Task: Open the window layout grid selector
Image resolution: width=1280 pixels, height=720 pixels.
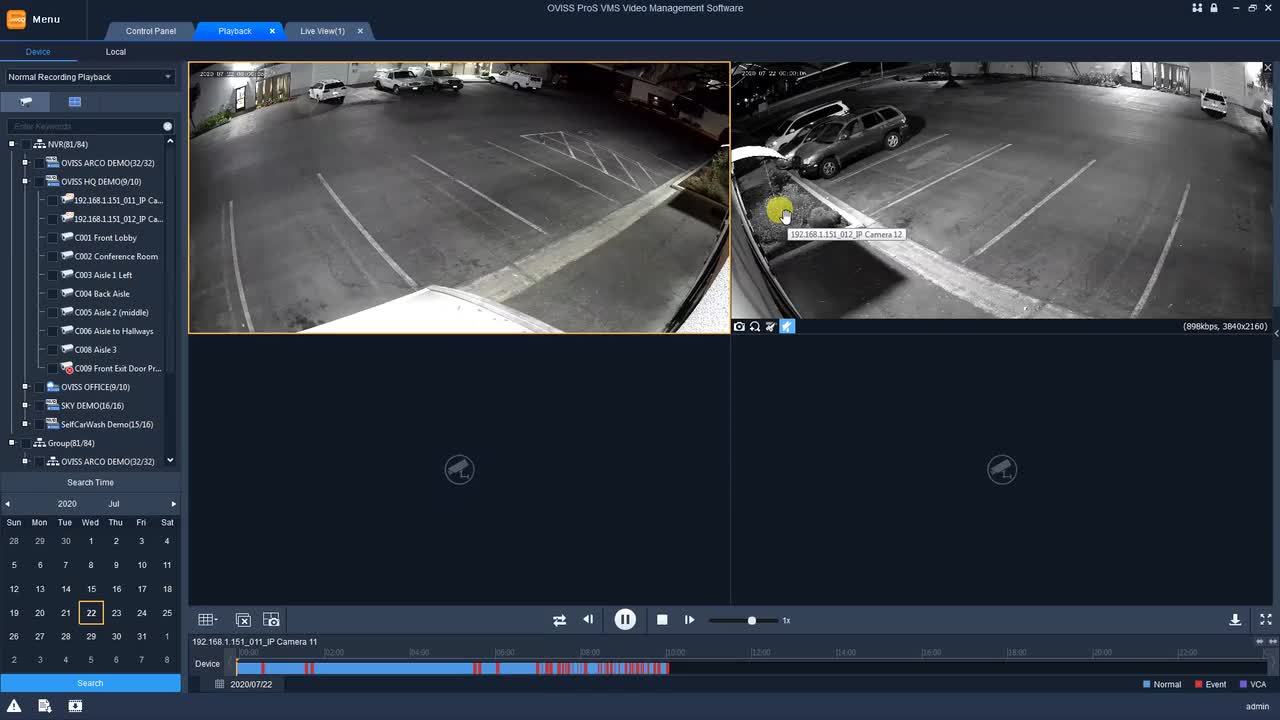Action: click(x=207, y=620)
